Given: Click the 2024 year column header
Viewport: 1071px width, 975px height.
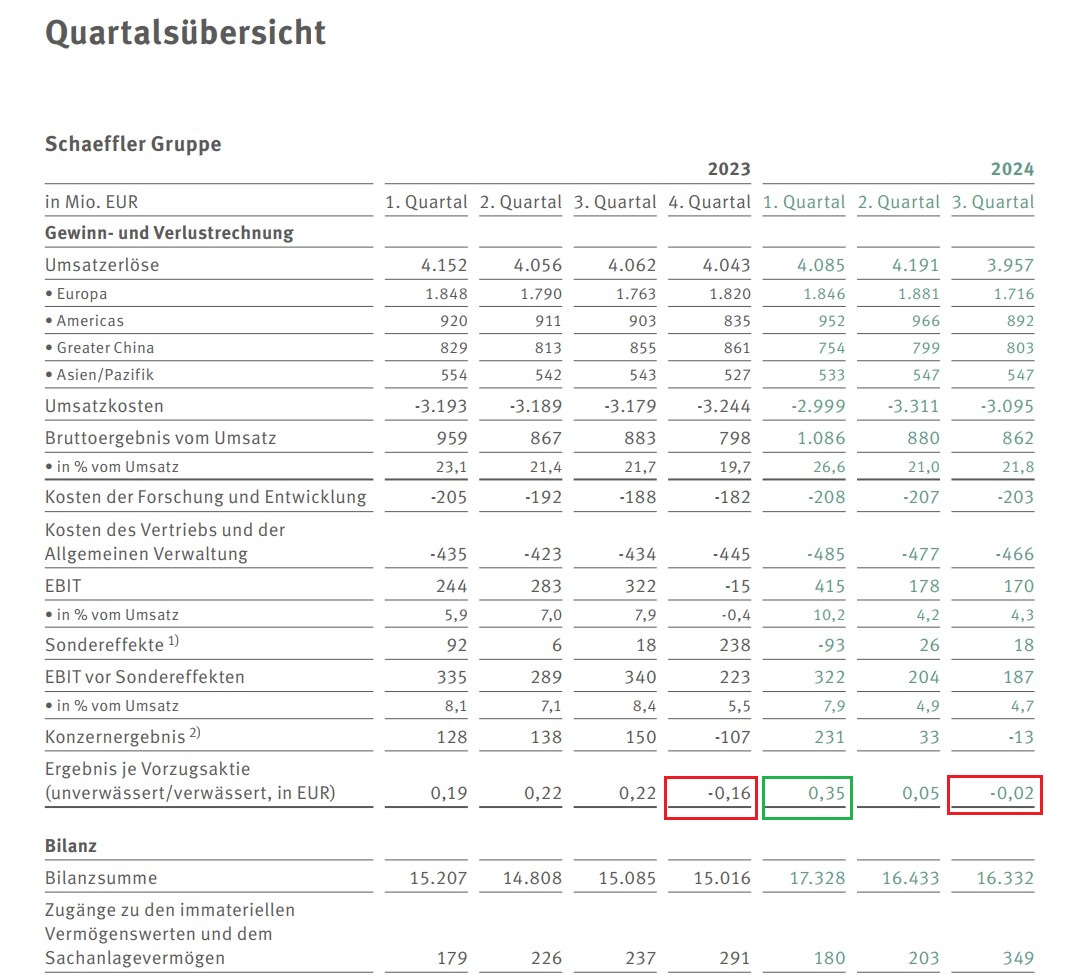Looking at the screenshot, I should 1014,169.
